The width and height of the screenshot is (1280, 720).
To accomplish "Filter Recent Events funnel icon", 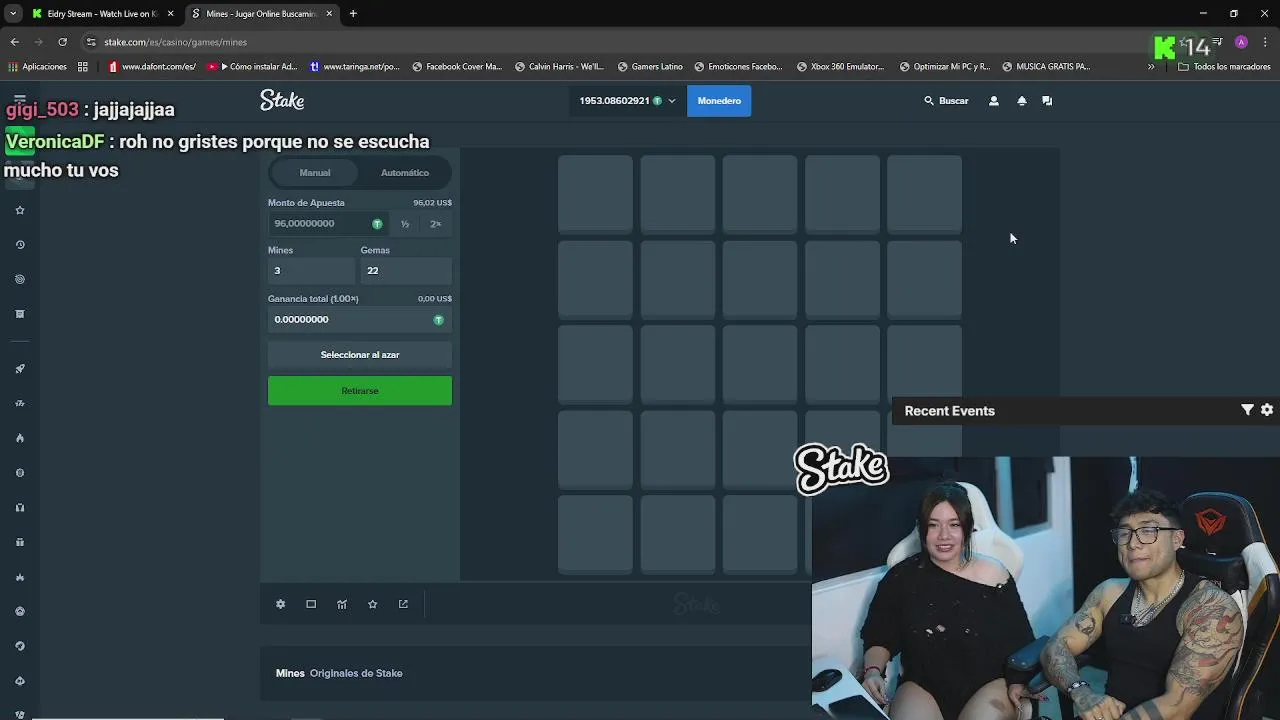I will pyautogui.click(x=1247, y=410).
